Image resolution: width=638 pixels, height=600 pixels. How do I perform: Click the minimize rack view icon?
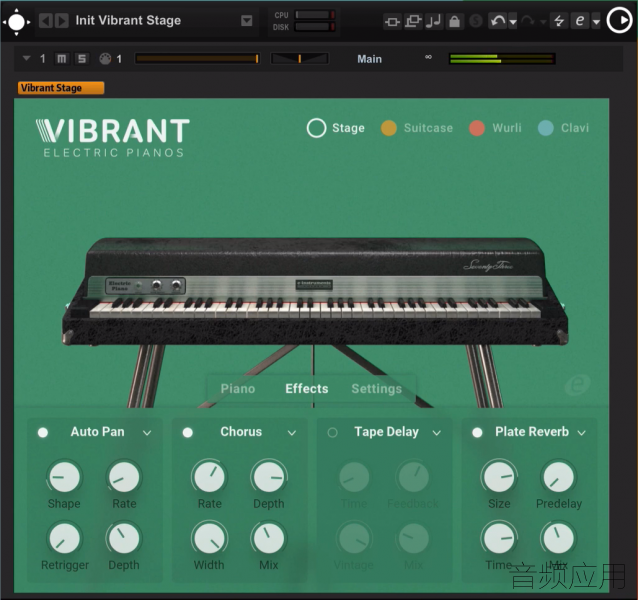[x=392, y=21]
